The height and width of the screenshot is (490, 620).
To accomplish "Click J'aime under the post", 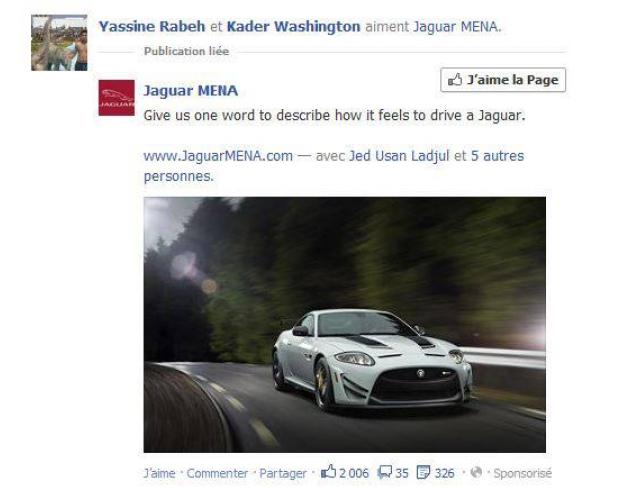I will click(159, 473).
